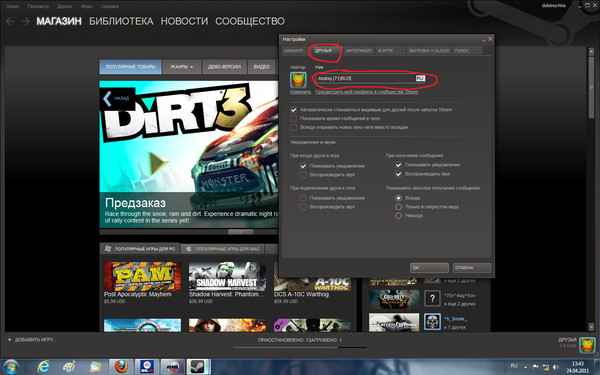This screenshot has height=375, width=600.
Task: Select Только в свернутом виде radio option
Action: click(x=398, y=207)
